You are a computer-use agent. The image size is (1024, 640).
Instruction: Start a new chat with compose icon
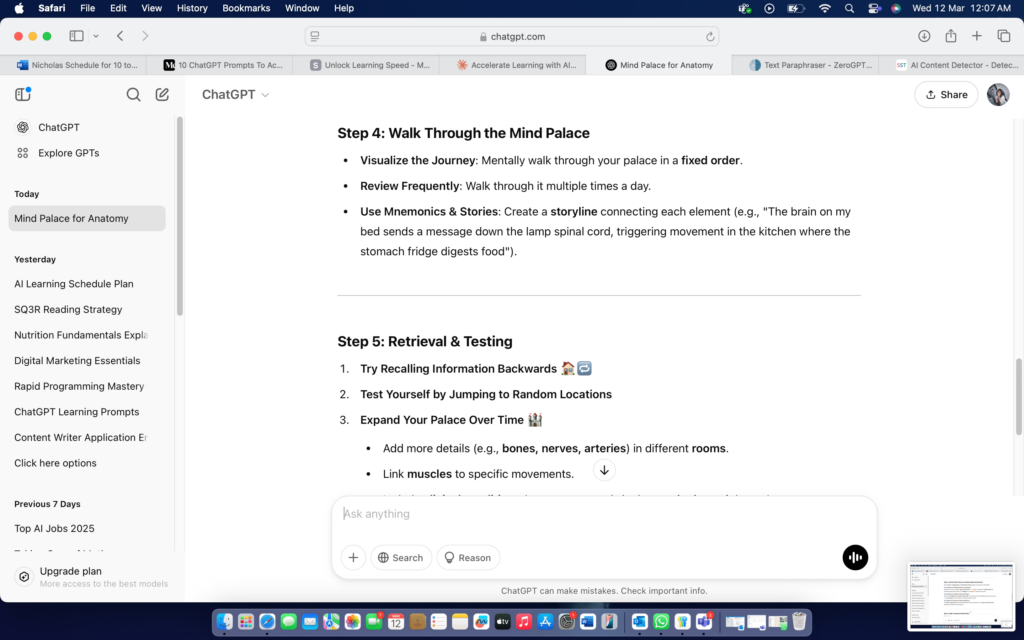[162, 95]
